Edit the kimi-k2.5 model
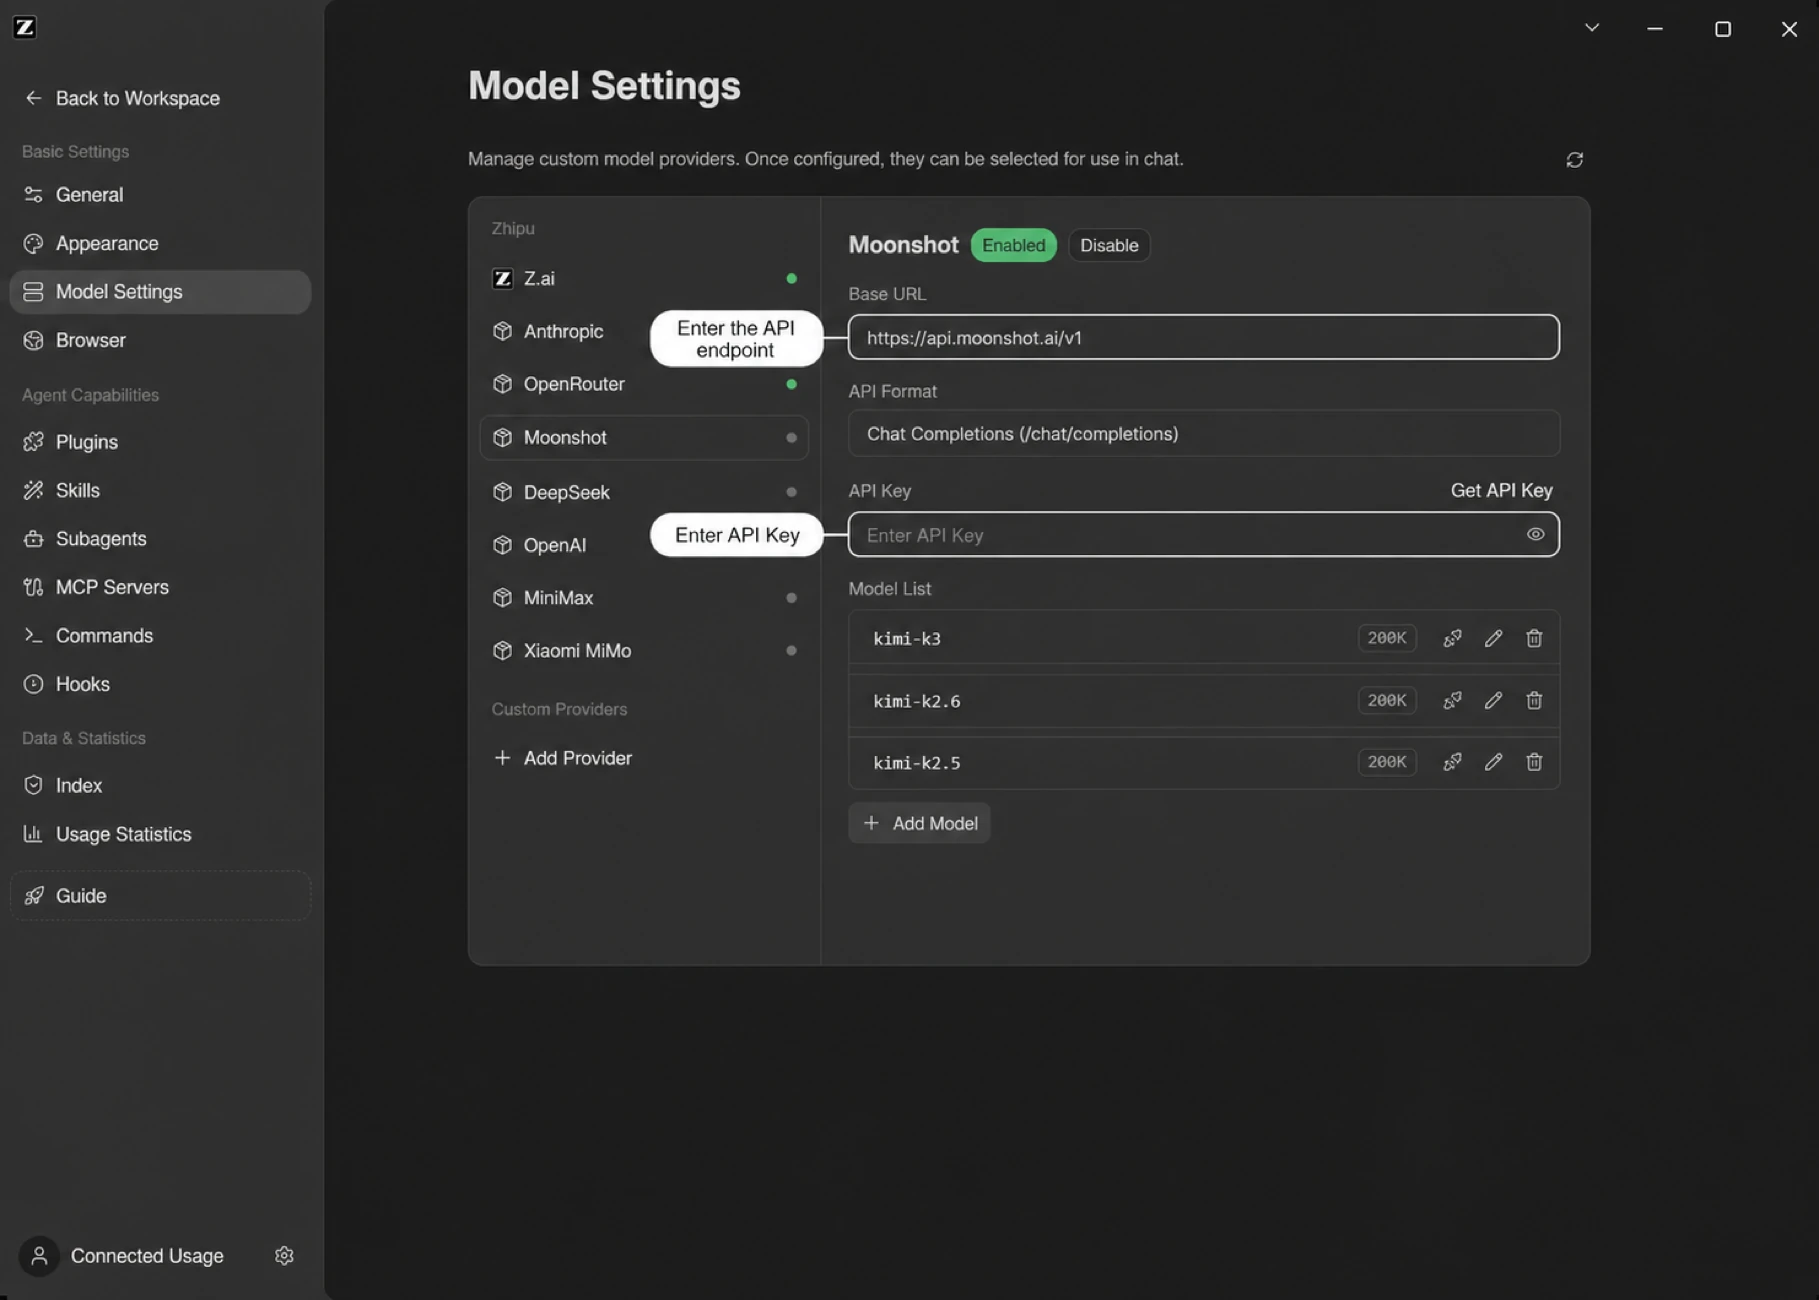 (1493, 762)
